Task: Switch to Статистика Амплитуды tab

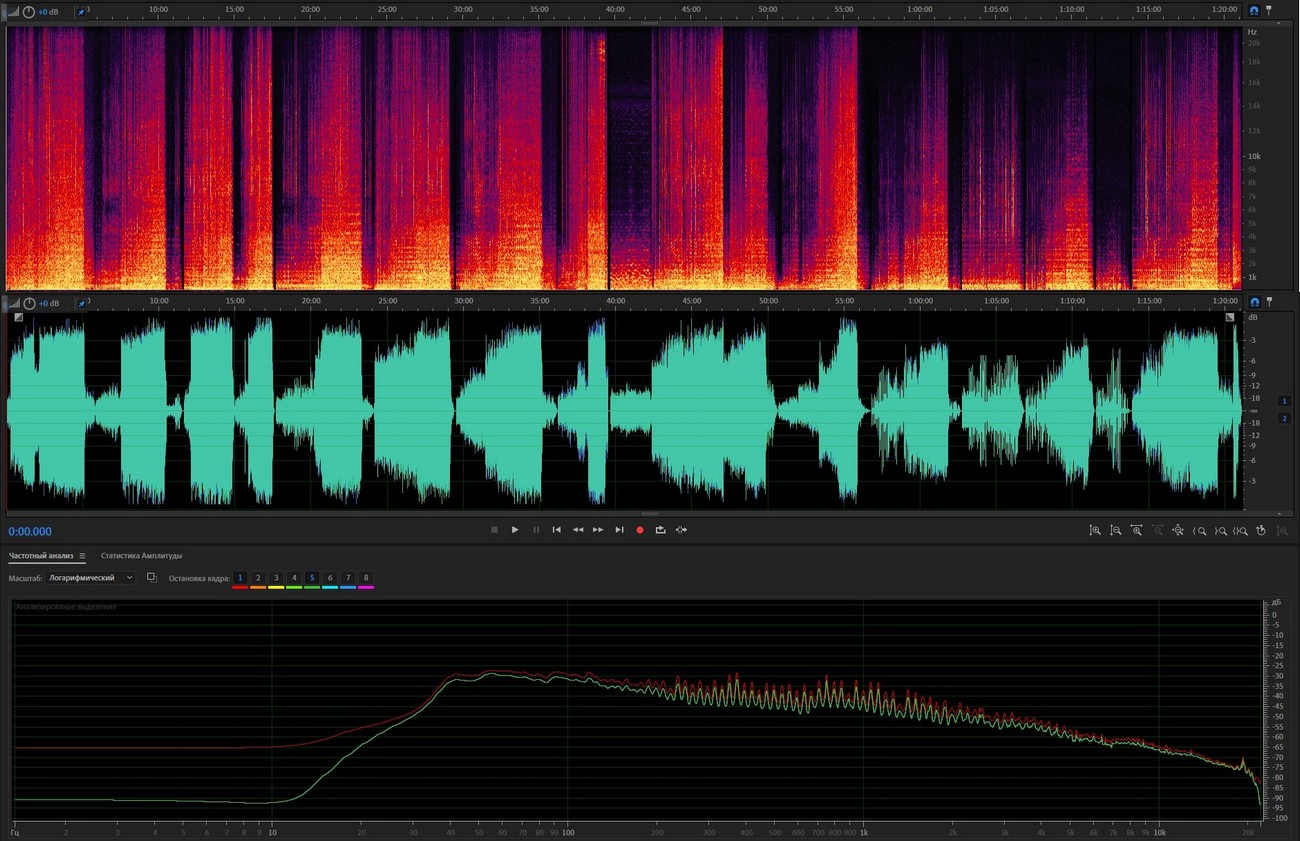Action: [141, 556]
